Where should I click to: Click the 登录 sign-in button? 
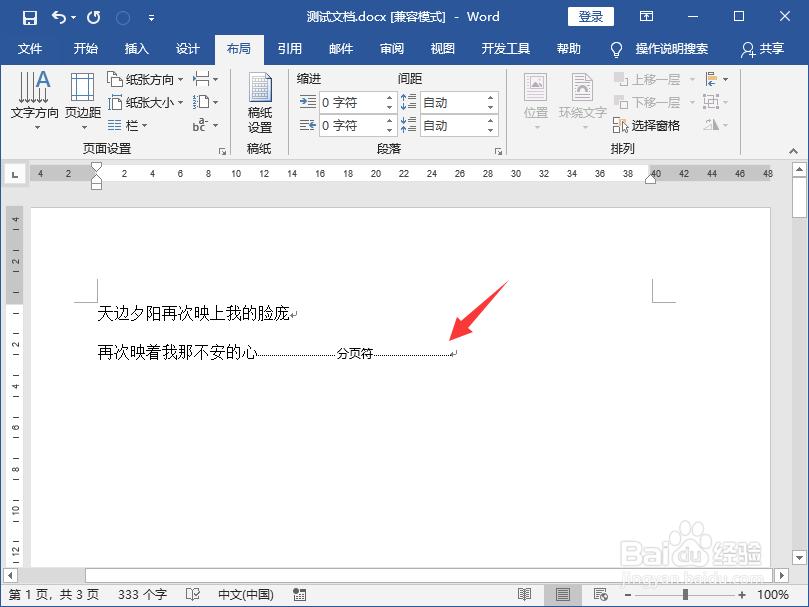[x=590, y=16]
